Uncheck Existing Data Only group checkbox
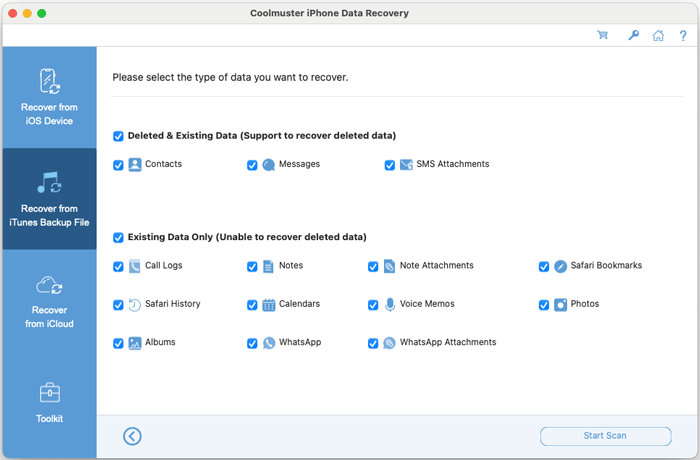The height and width of the screenshot is (460, 700). tap(118, 238)
